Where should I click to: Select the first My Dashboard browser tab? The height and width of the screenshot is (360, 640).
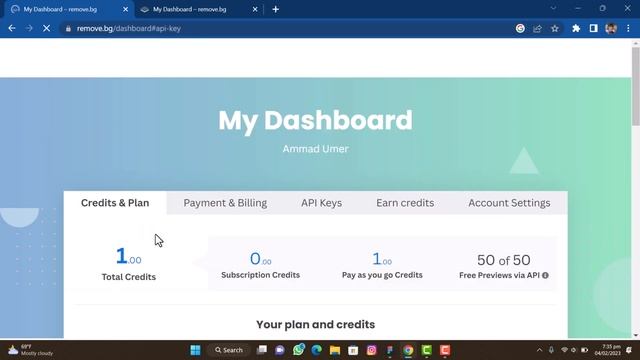point(69,9)
